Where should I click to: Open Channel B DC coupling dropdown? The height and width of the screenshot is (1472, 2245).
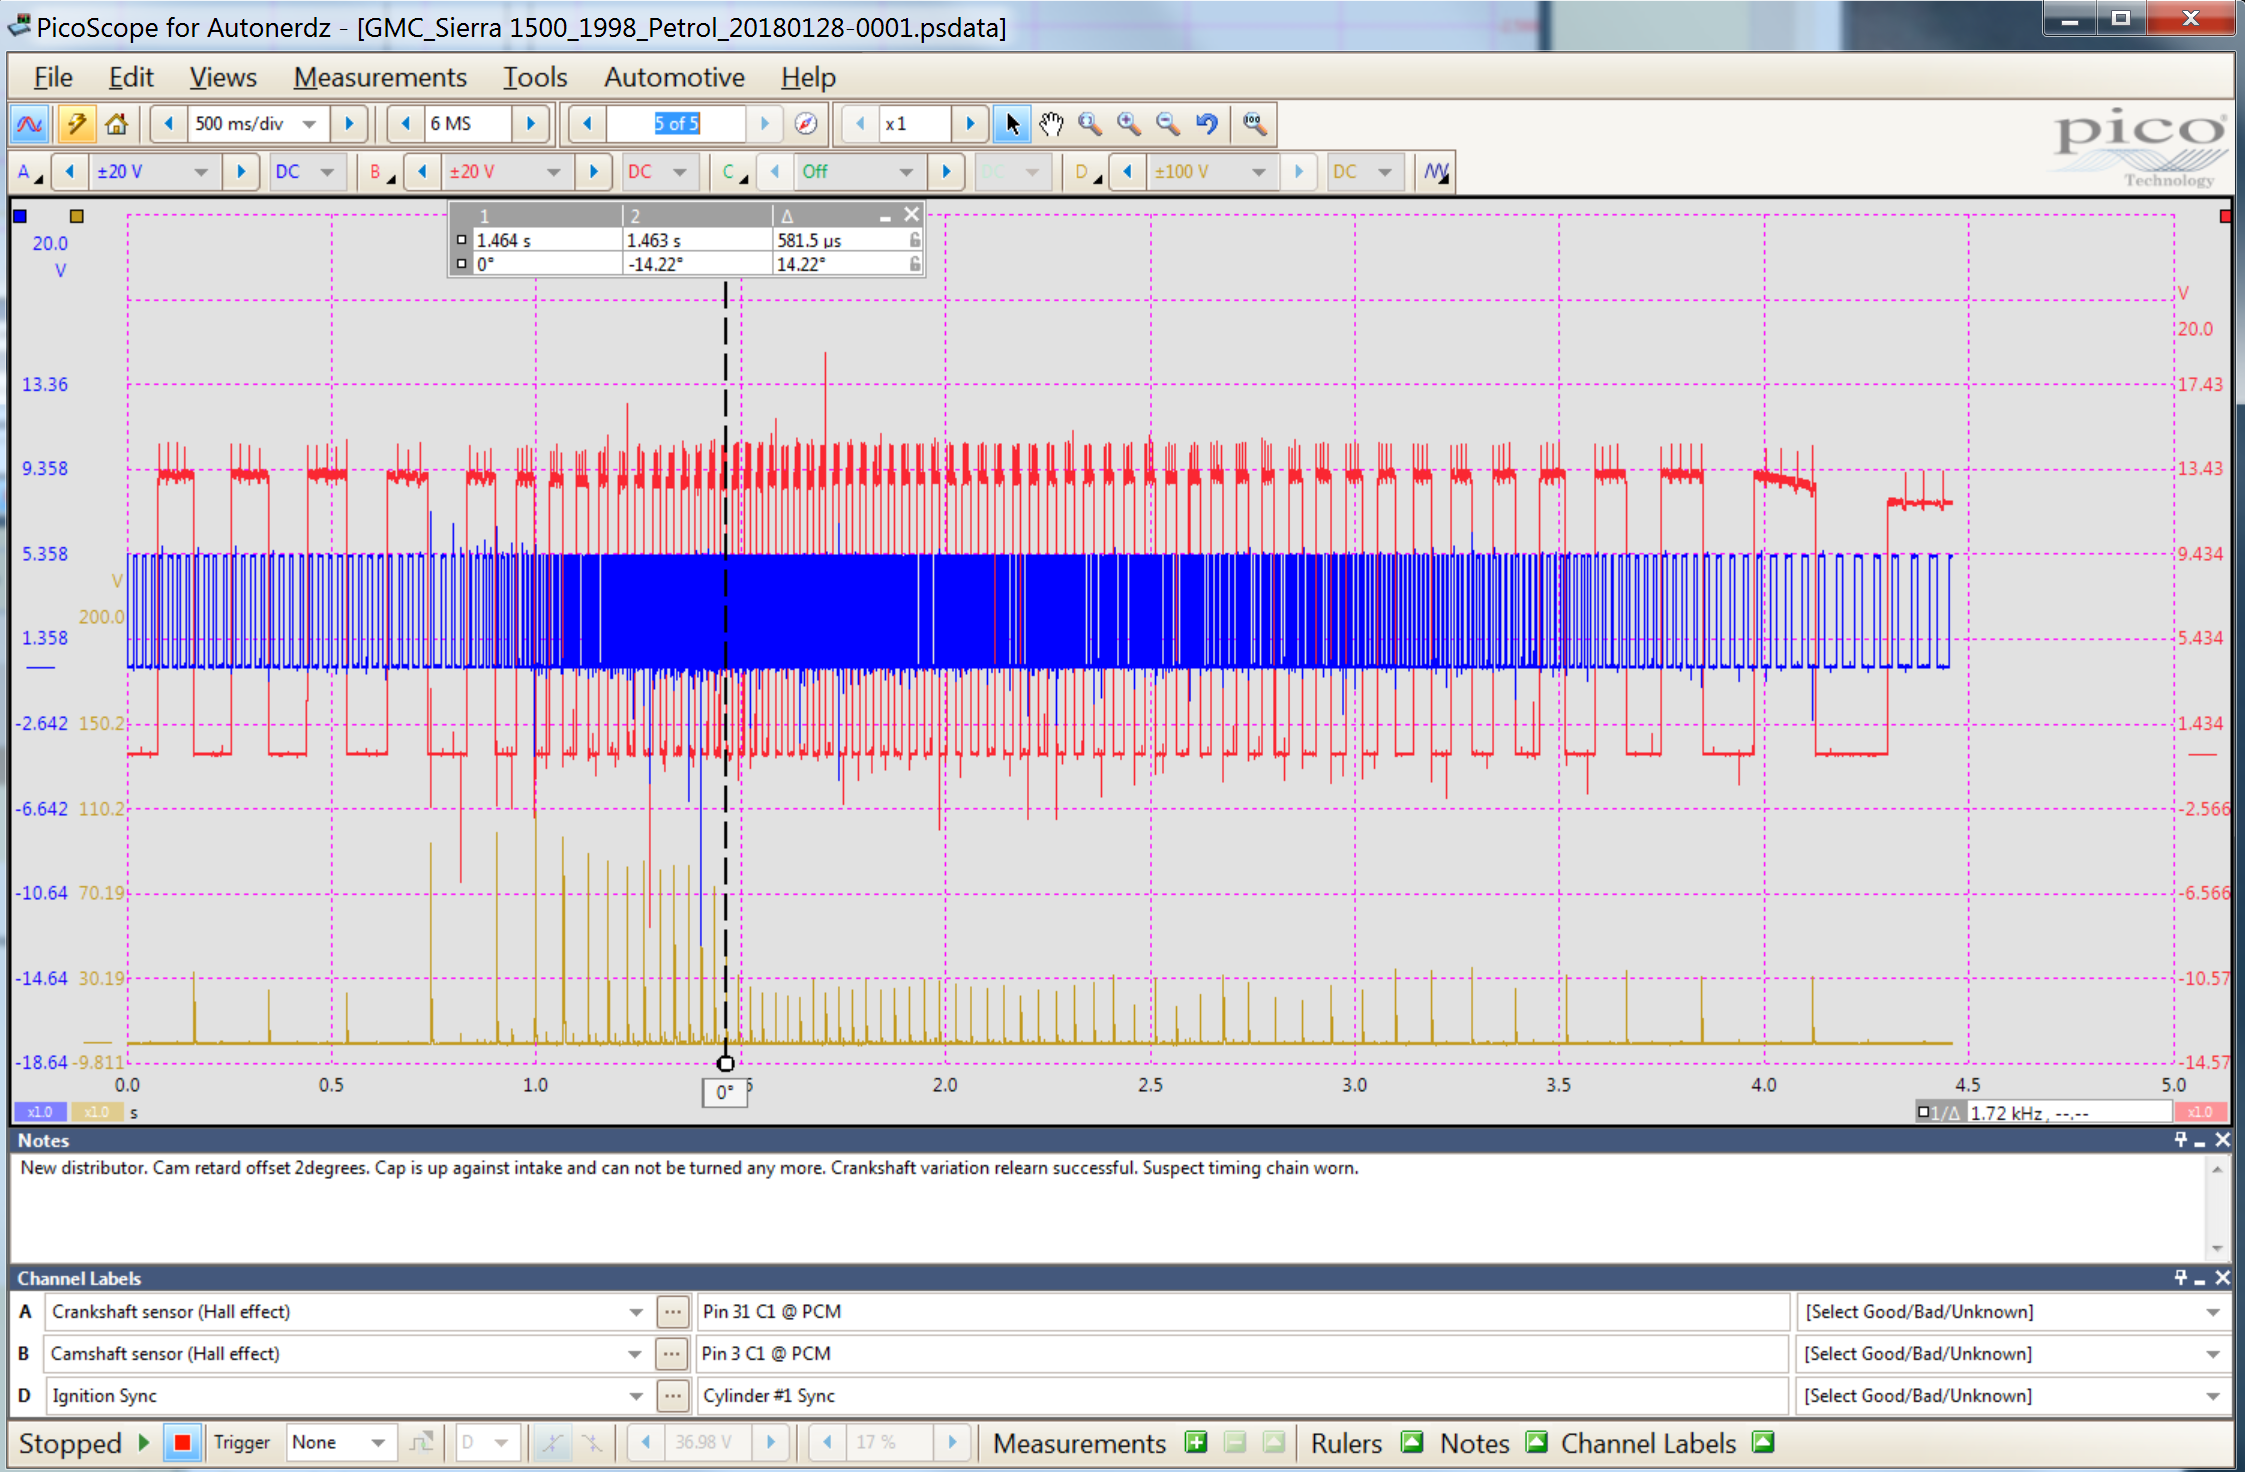680,172
